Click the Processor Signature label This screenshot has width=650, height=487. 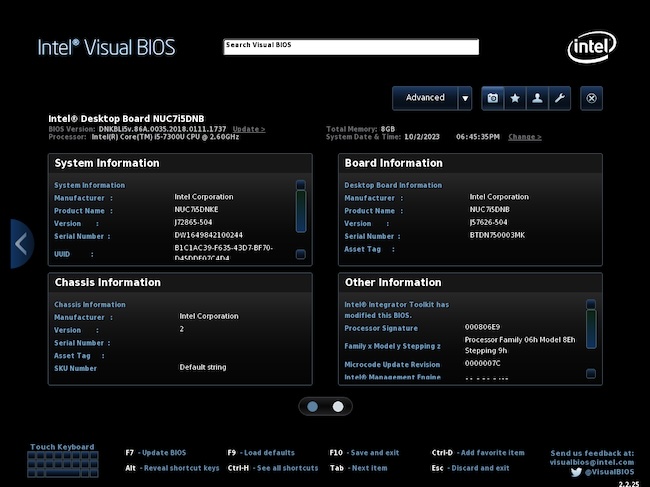coord(381,328)
